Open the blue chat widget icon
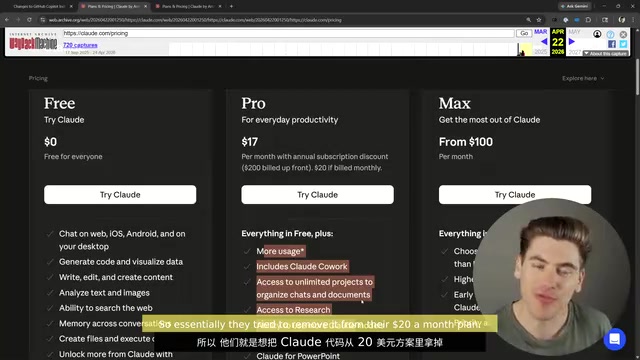 (x=615, y=339)
